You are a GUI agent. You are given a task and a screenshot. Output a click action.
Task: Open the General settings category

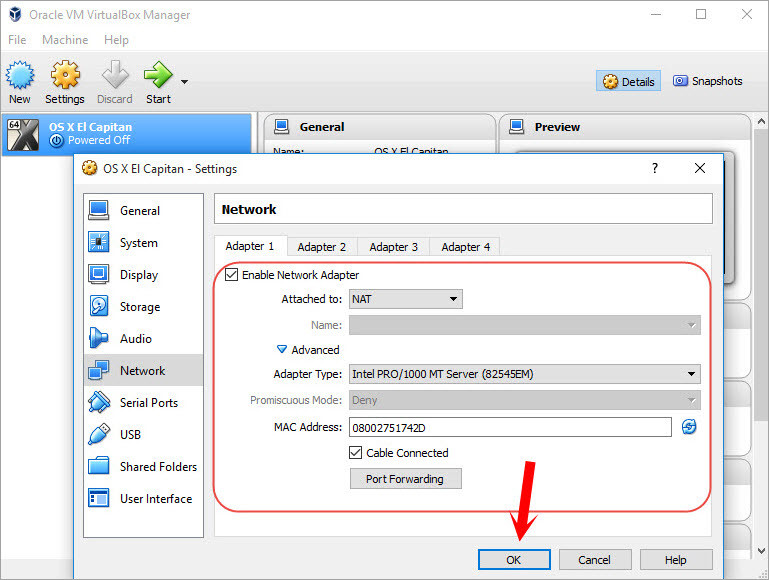click(143, 211)
